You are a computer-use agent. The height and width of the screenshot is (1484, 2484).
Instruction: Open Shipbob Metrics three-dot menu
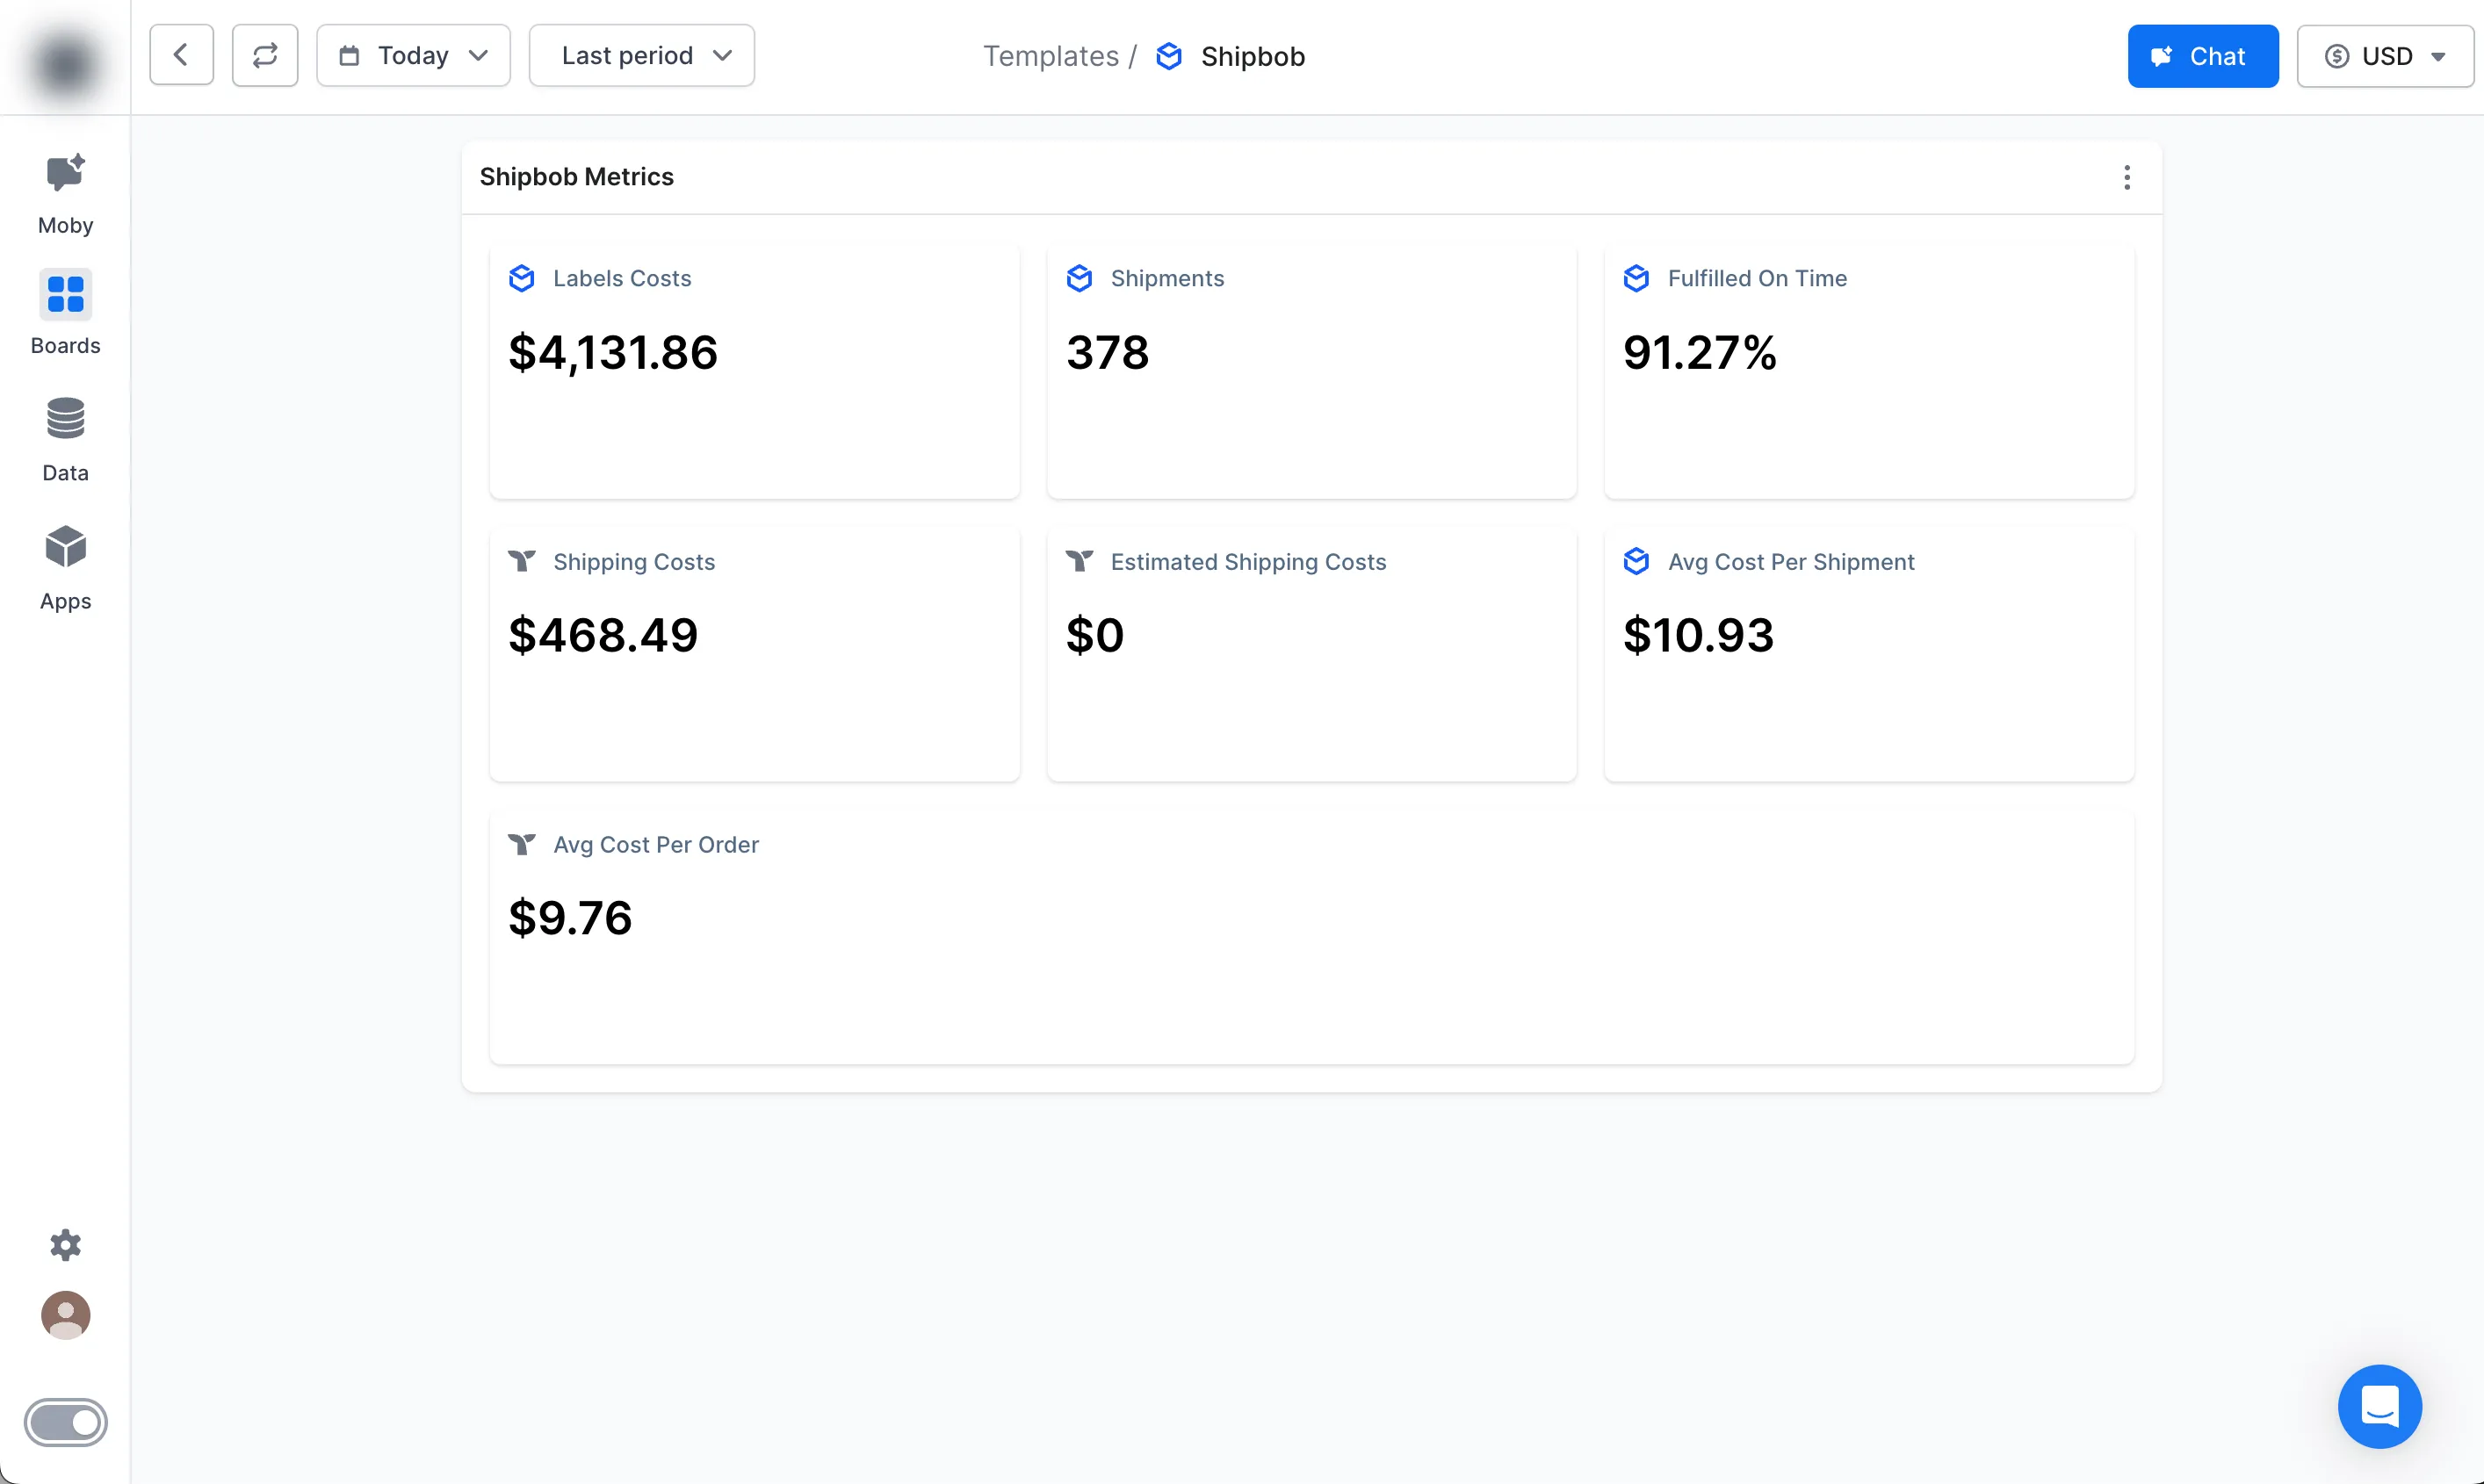pos(2127,177)
